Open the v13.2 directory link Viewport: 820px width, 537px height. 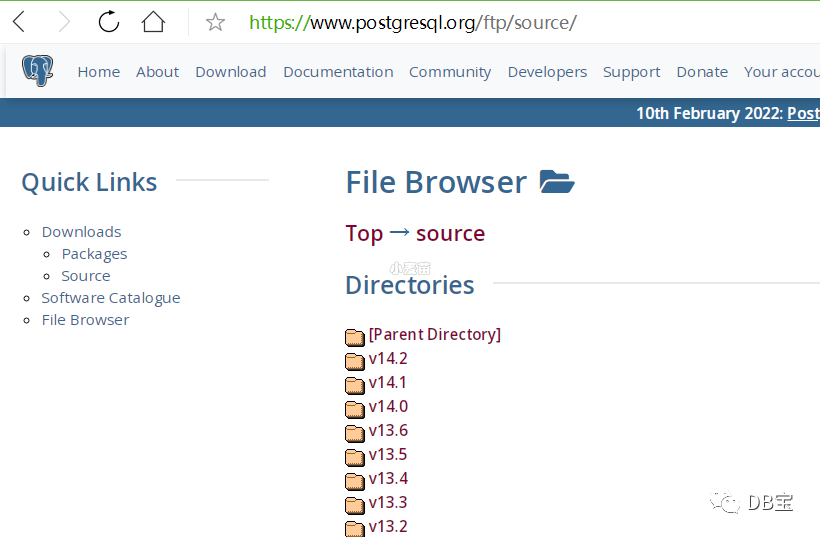click(388, 527)
